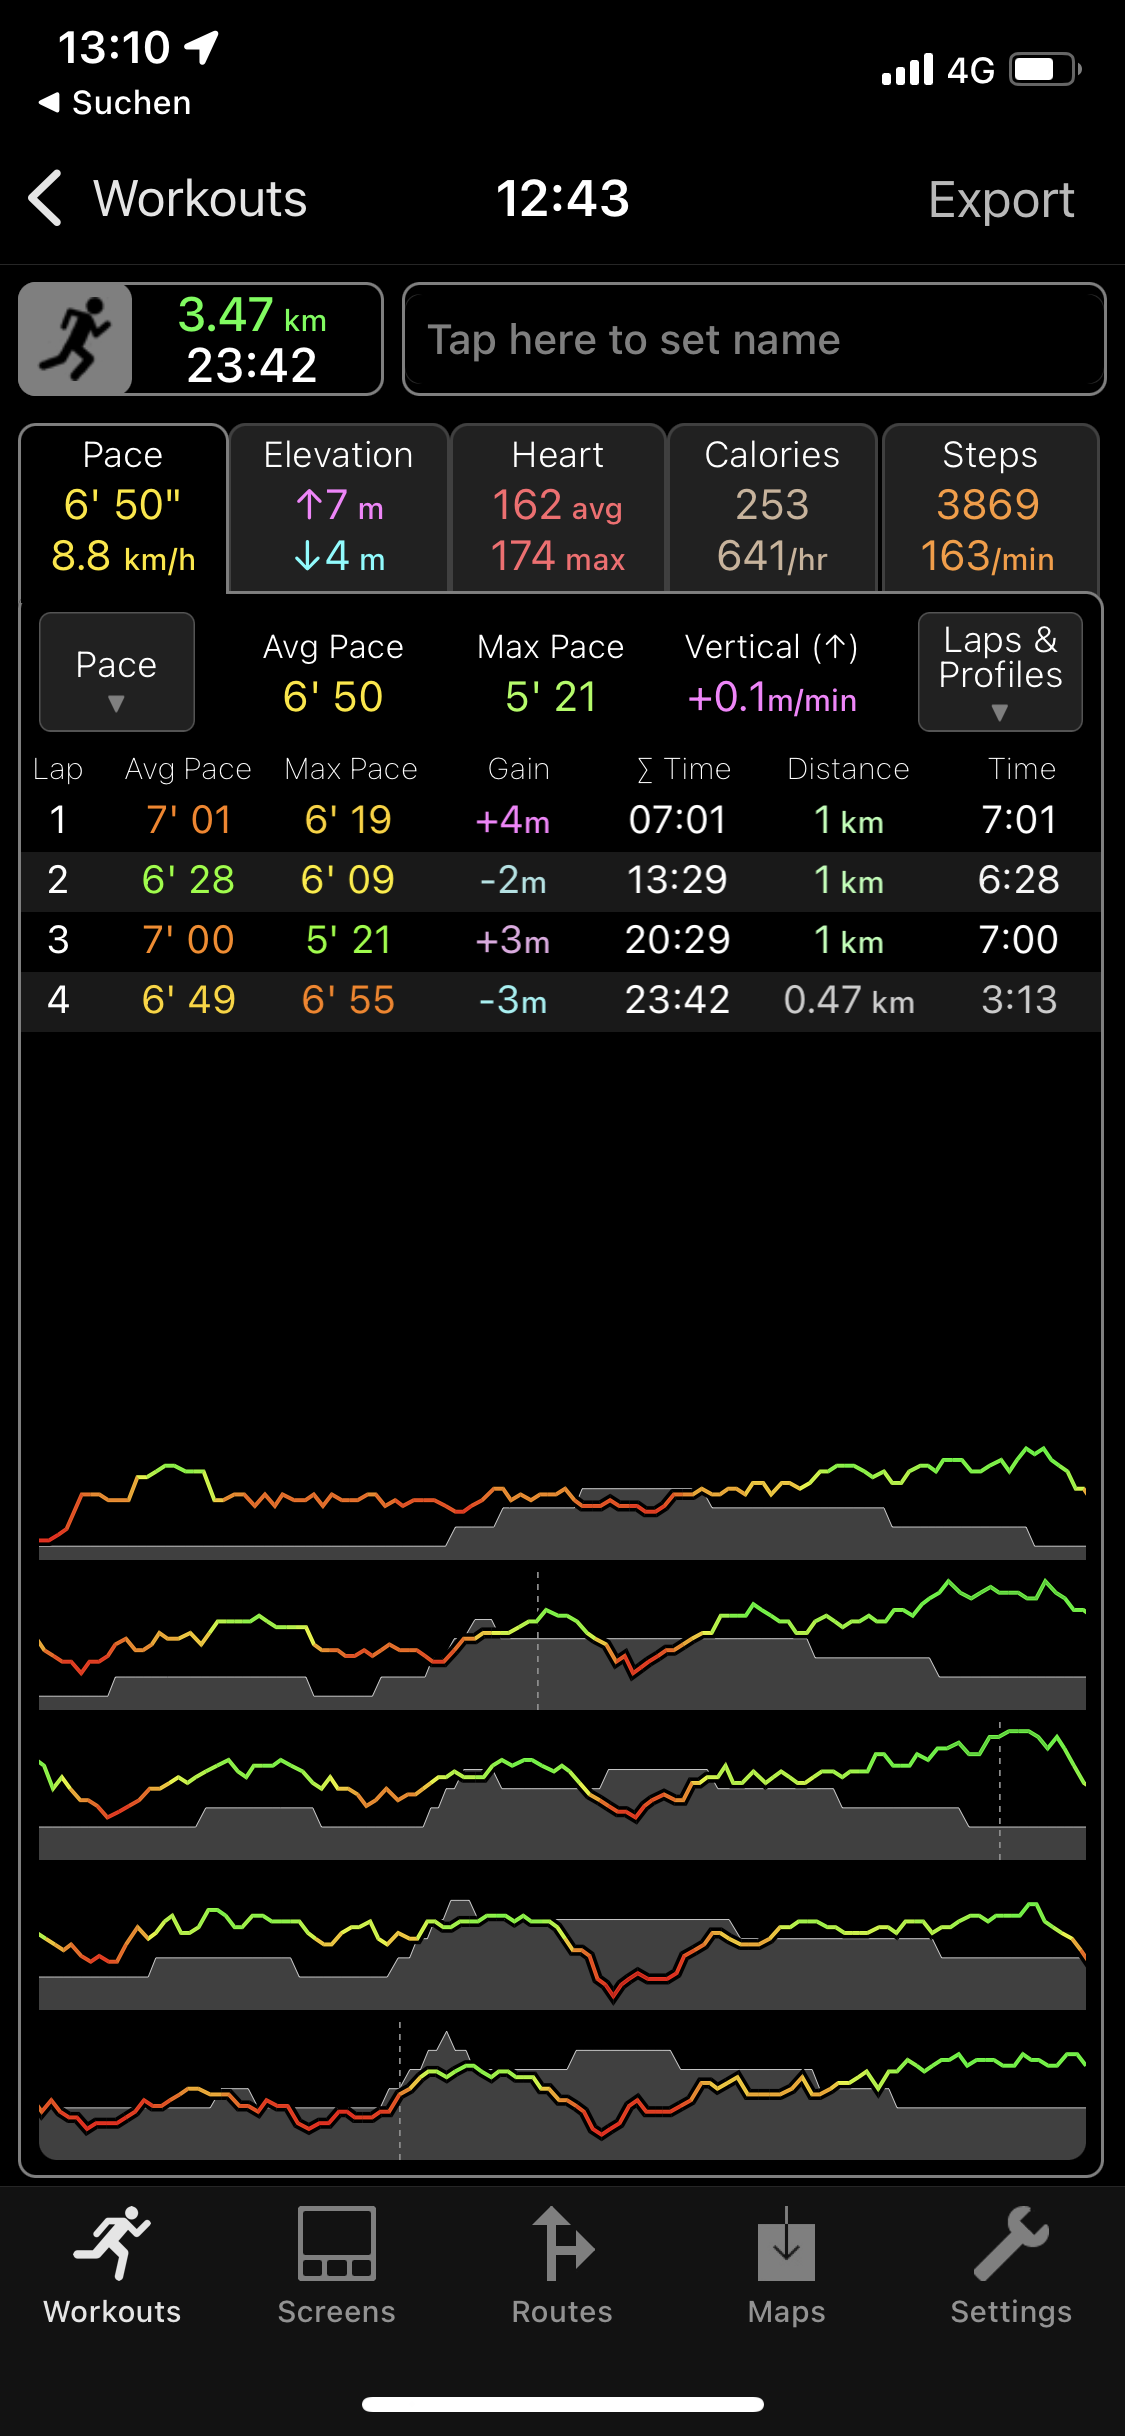Tap the Suchen back arrow in status bar
This screenshot has height=2436, width=1125.
coord(48,102)
